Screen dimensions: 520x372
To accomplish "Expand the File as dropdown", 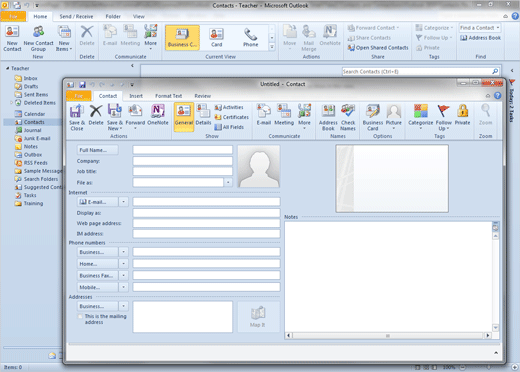I will [228, 182].
